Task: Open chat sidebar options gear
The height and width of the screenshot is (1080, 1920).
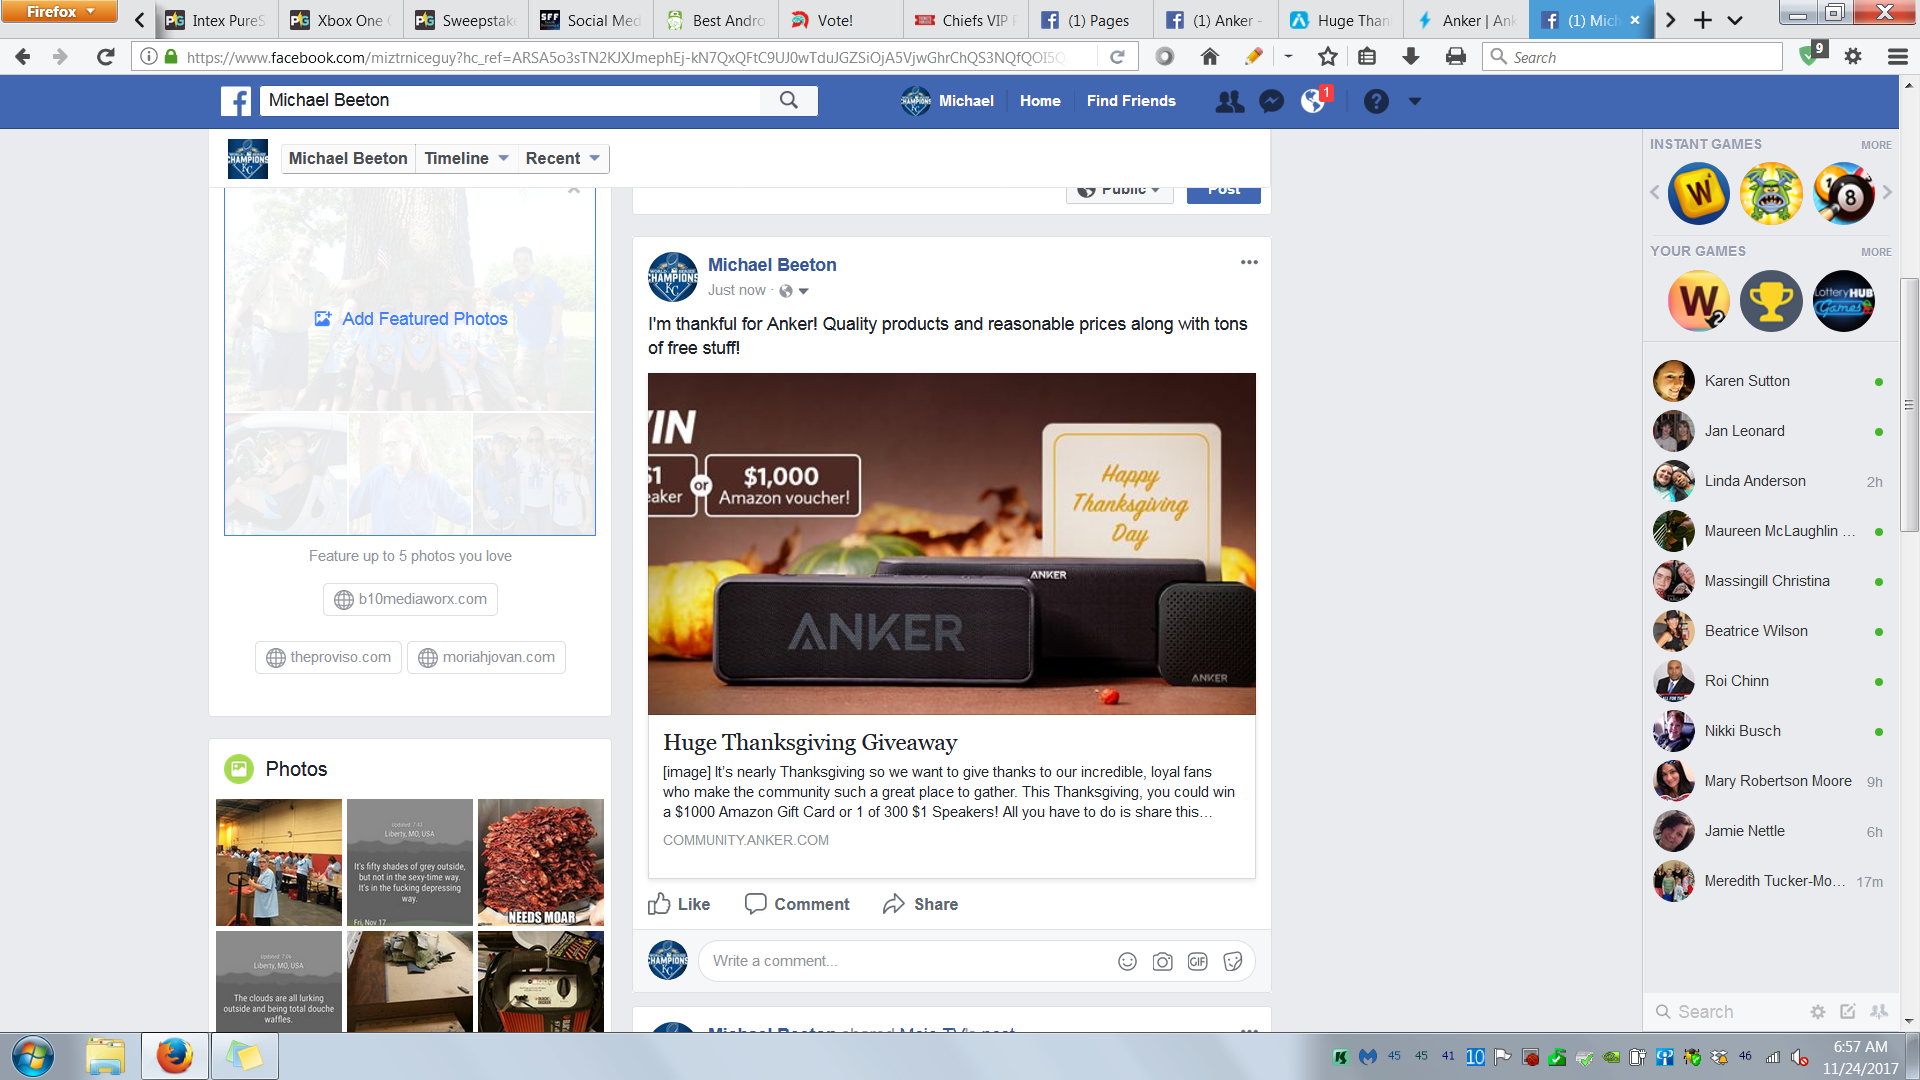Action: tap(1818, 1012)
